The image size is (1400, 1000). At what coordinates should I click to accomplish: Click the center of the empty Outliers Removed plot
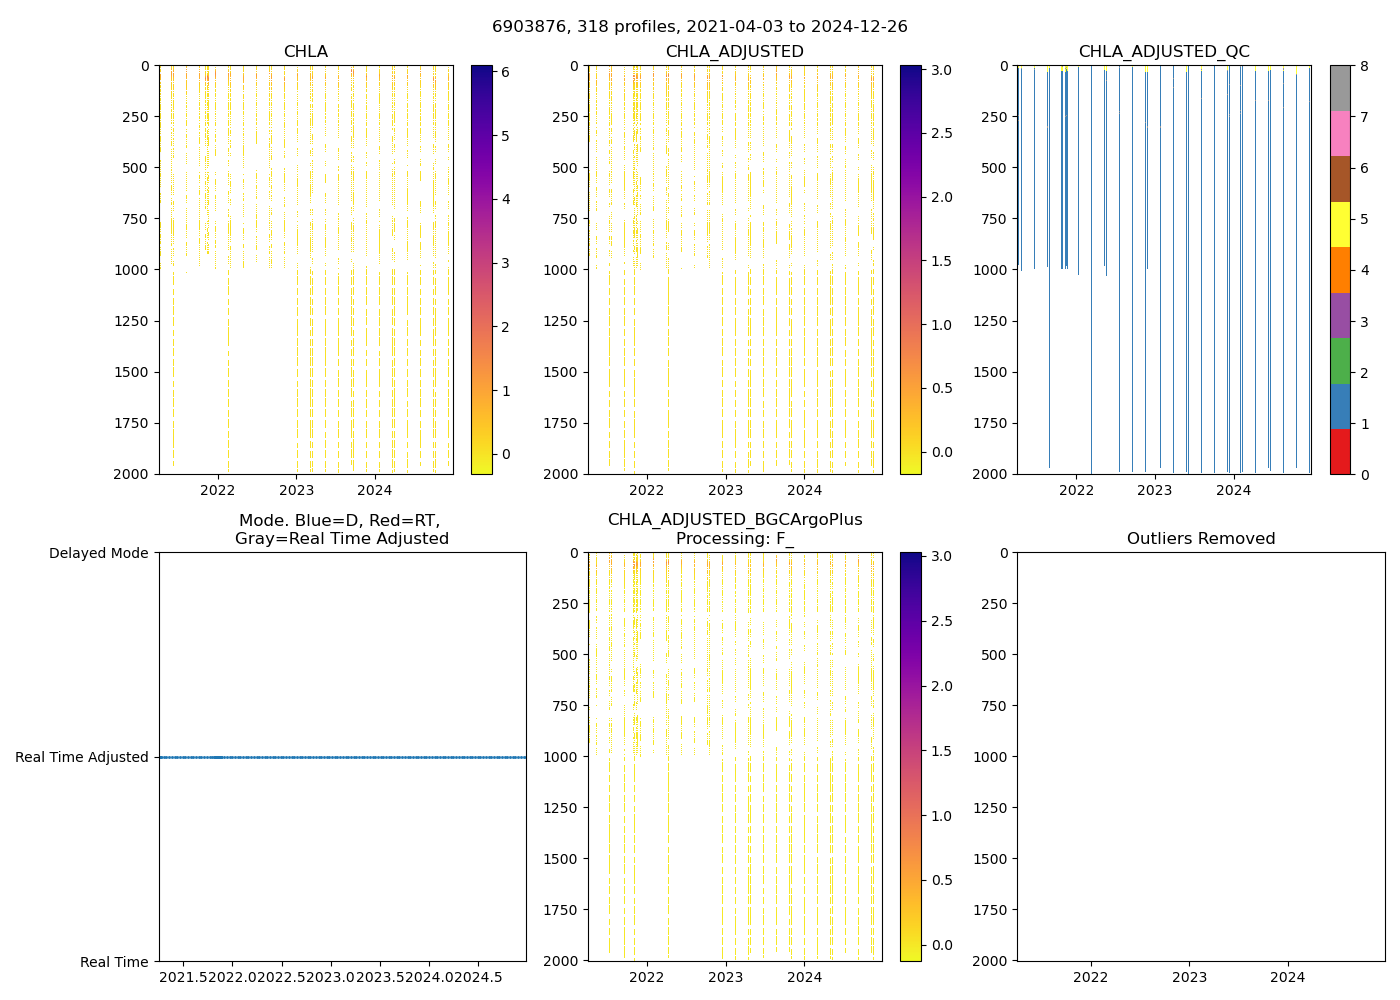1200,756
